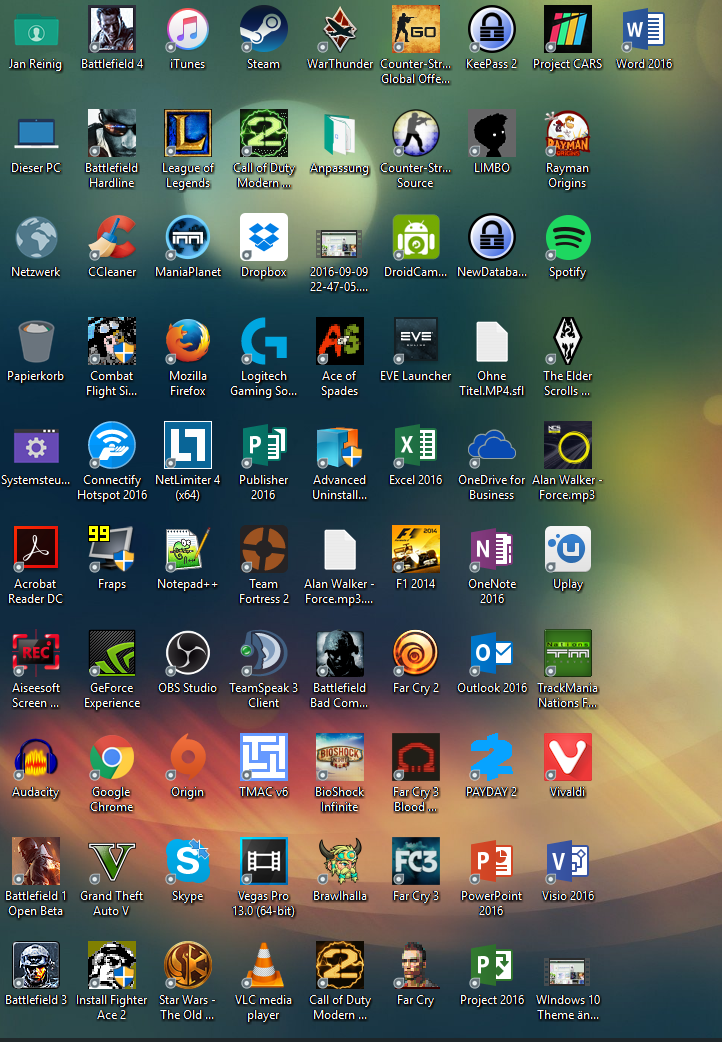Screen dimensions: 722x1042
Task: Select TeamSpeak 3 Client icon
Action: (x=264, y=653)
